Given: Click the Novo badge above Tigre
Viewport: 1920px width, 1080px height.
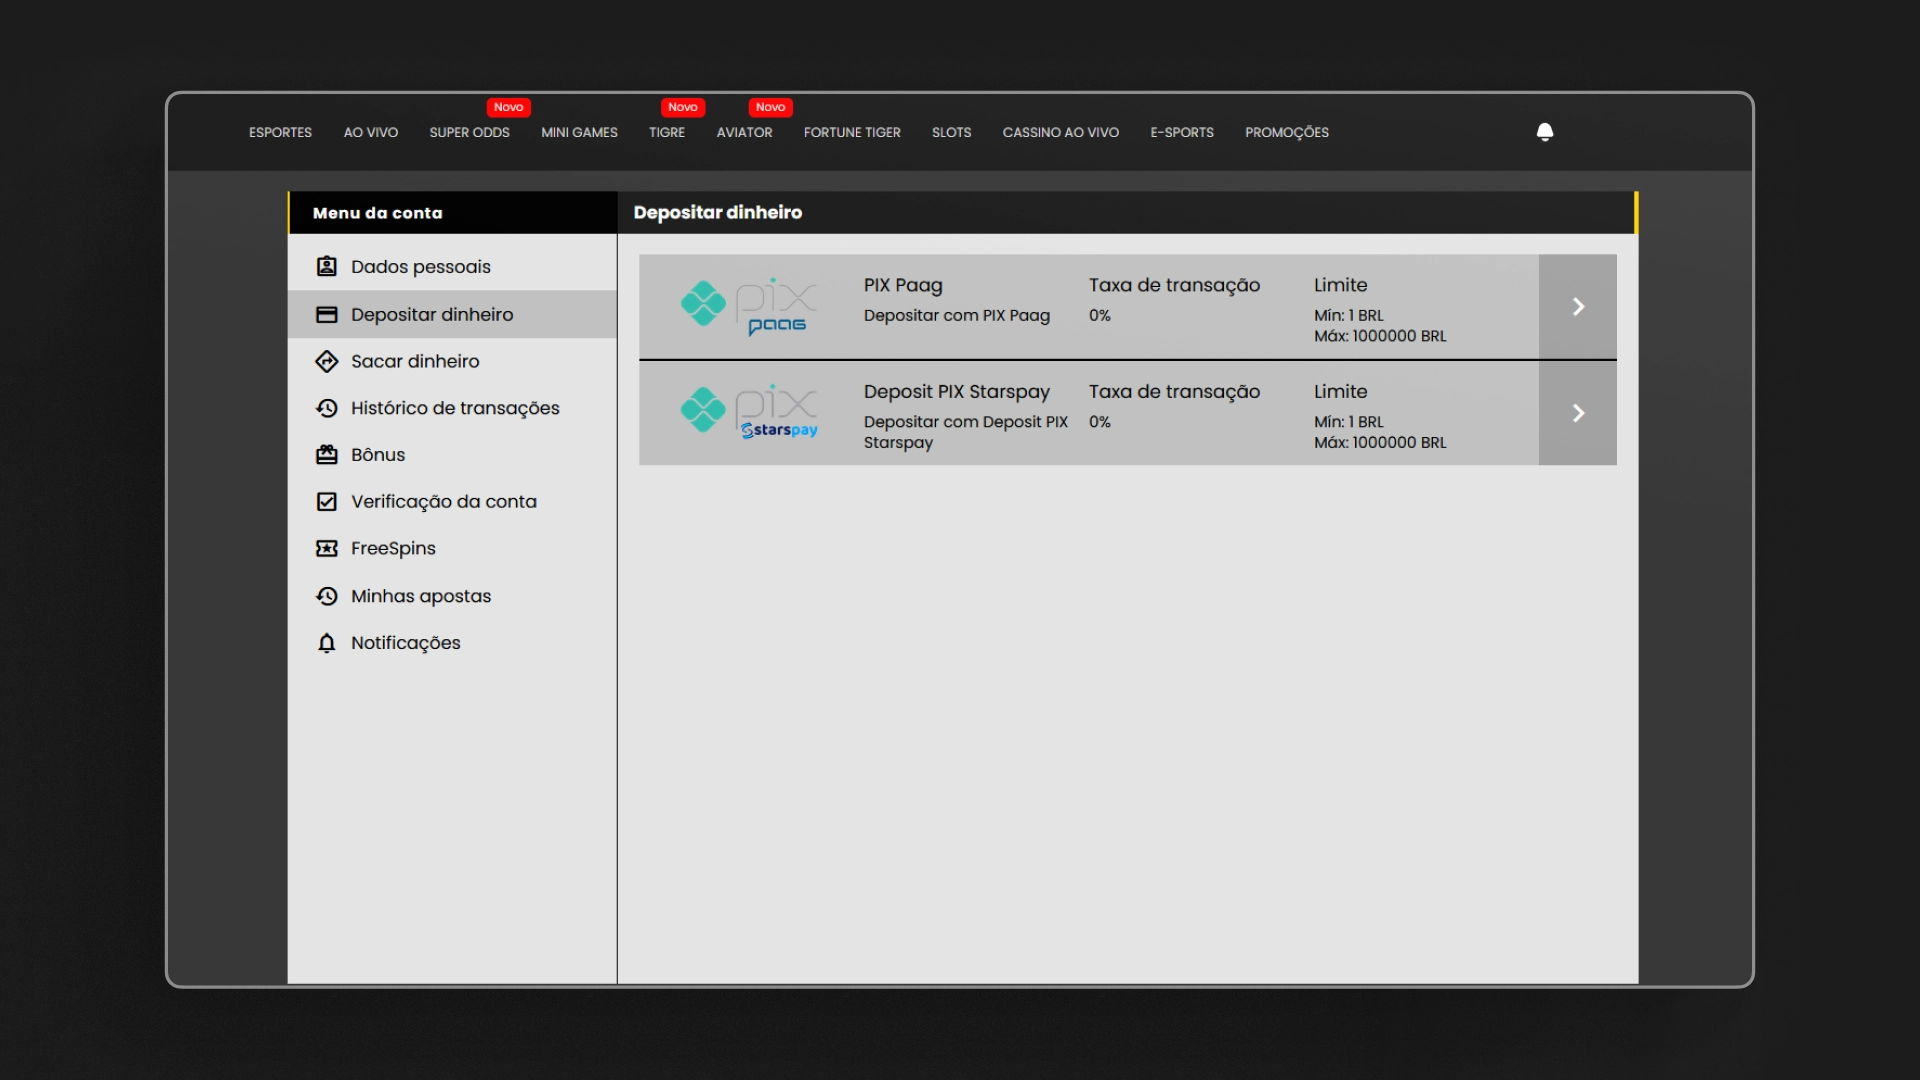Looking at the screenshot, I should pyautogui.click(x=683, y=107).
